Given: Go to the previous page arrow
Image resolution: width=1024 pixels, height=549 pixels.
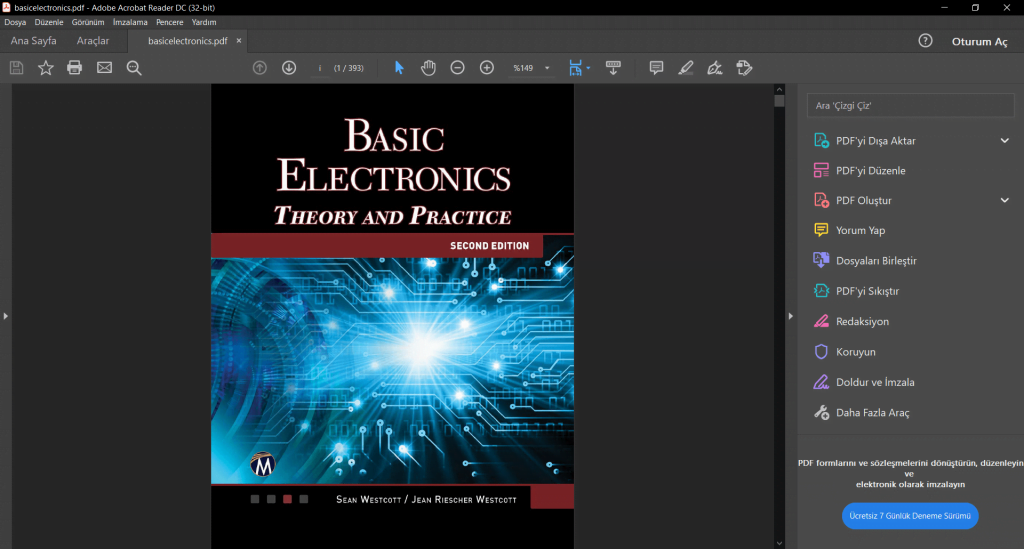Looking at the screenshot, I should [260, 68].
